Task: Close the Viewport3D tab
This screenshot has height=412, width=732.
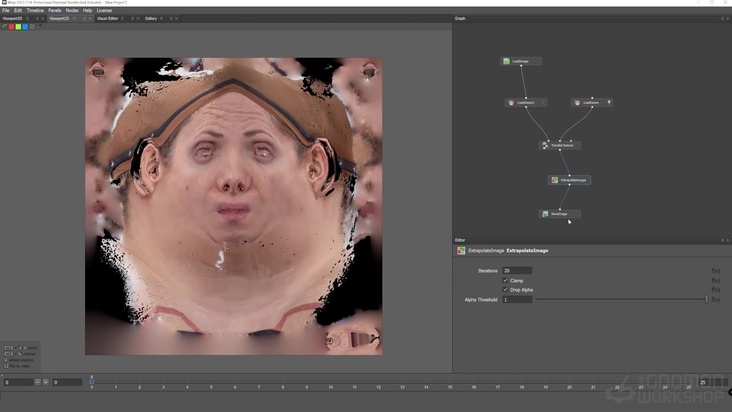Action: (43, 19)
